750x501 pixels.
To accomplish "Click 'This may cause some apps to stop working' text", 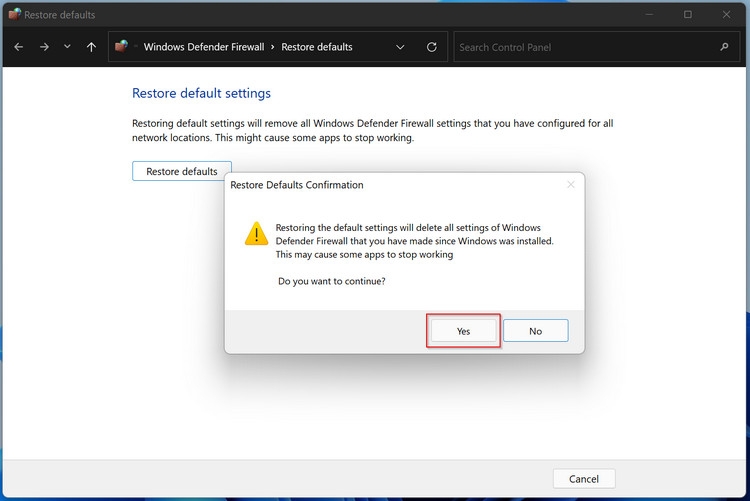I will click(364, 255).
